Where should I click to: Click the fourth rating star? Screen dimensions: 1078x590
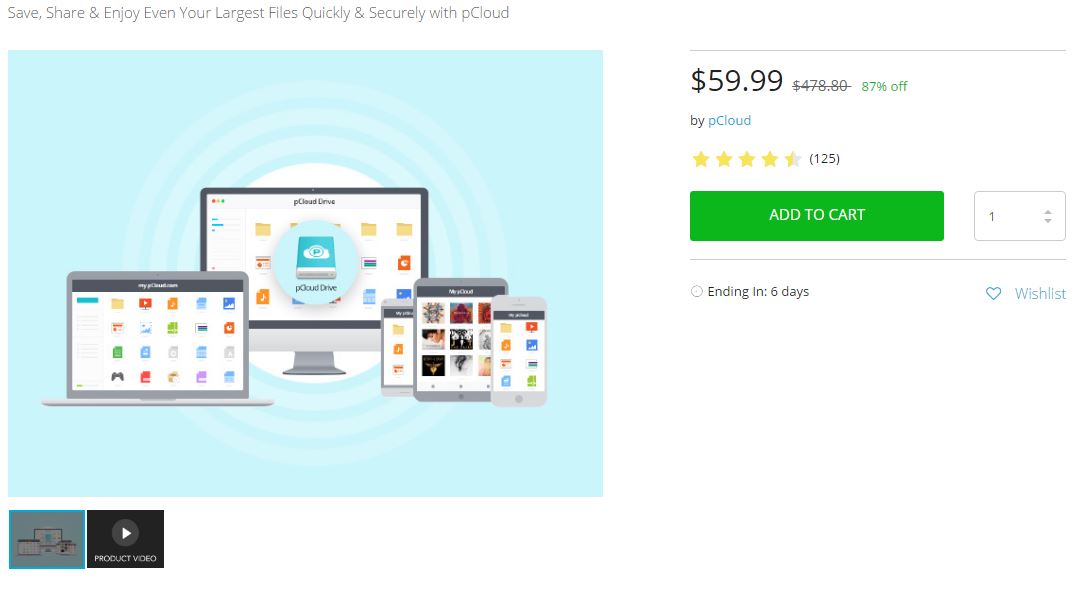click(x=769, y=159)
